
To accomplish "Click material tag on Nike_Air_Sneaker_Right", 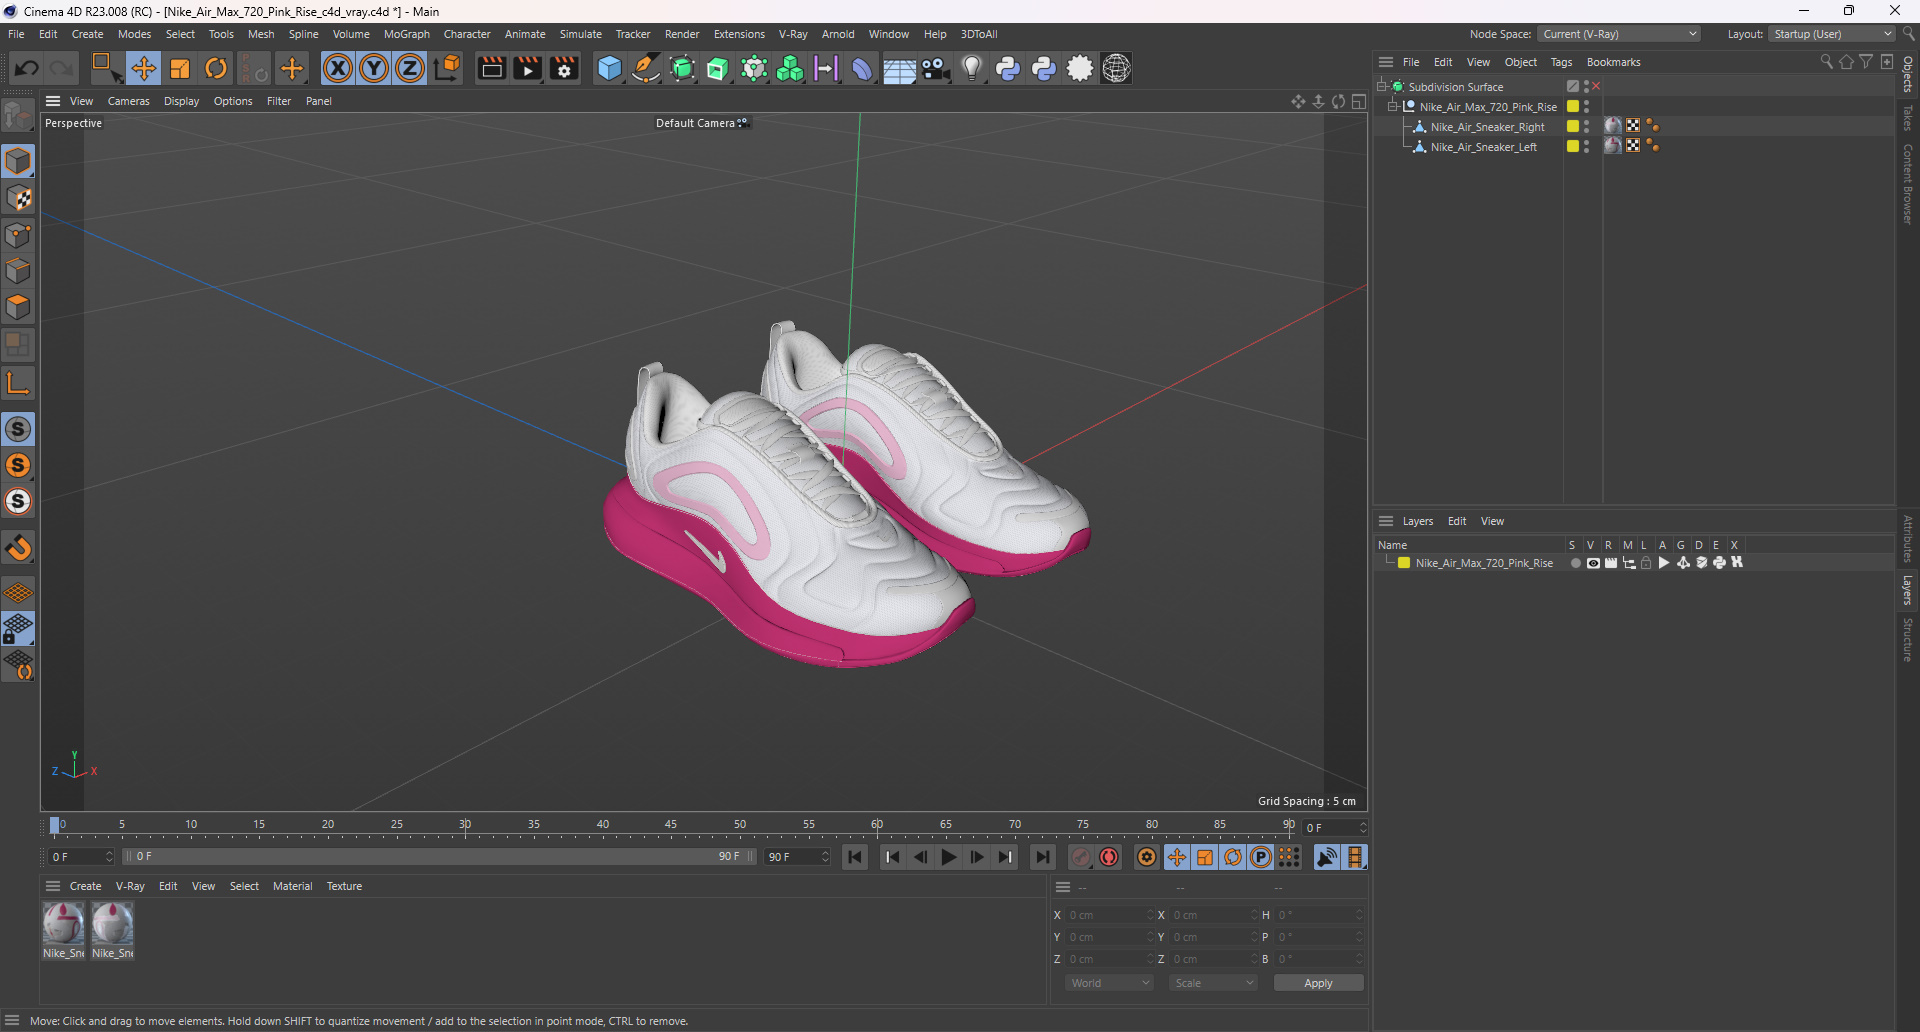I will pos(1613,126).
